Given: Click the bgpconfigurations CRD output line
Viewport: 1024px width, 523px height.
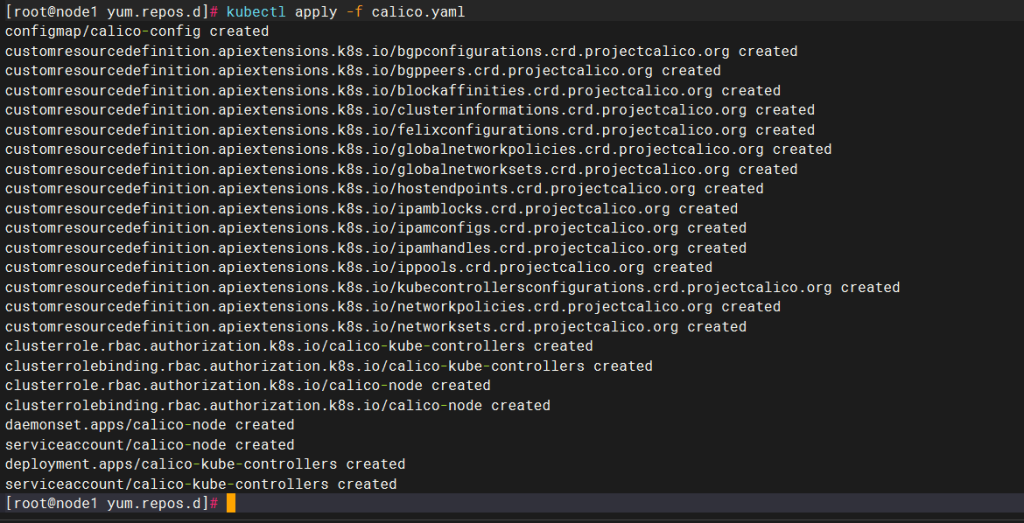Looking at the screenshot, I should [x=401, y=51].
